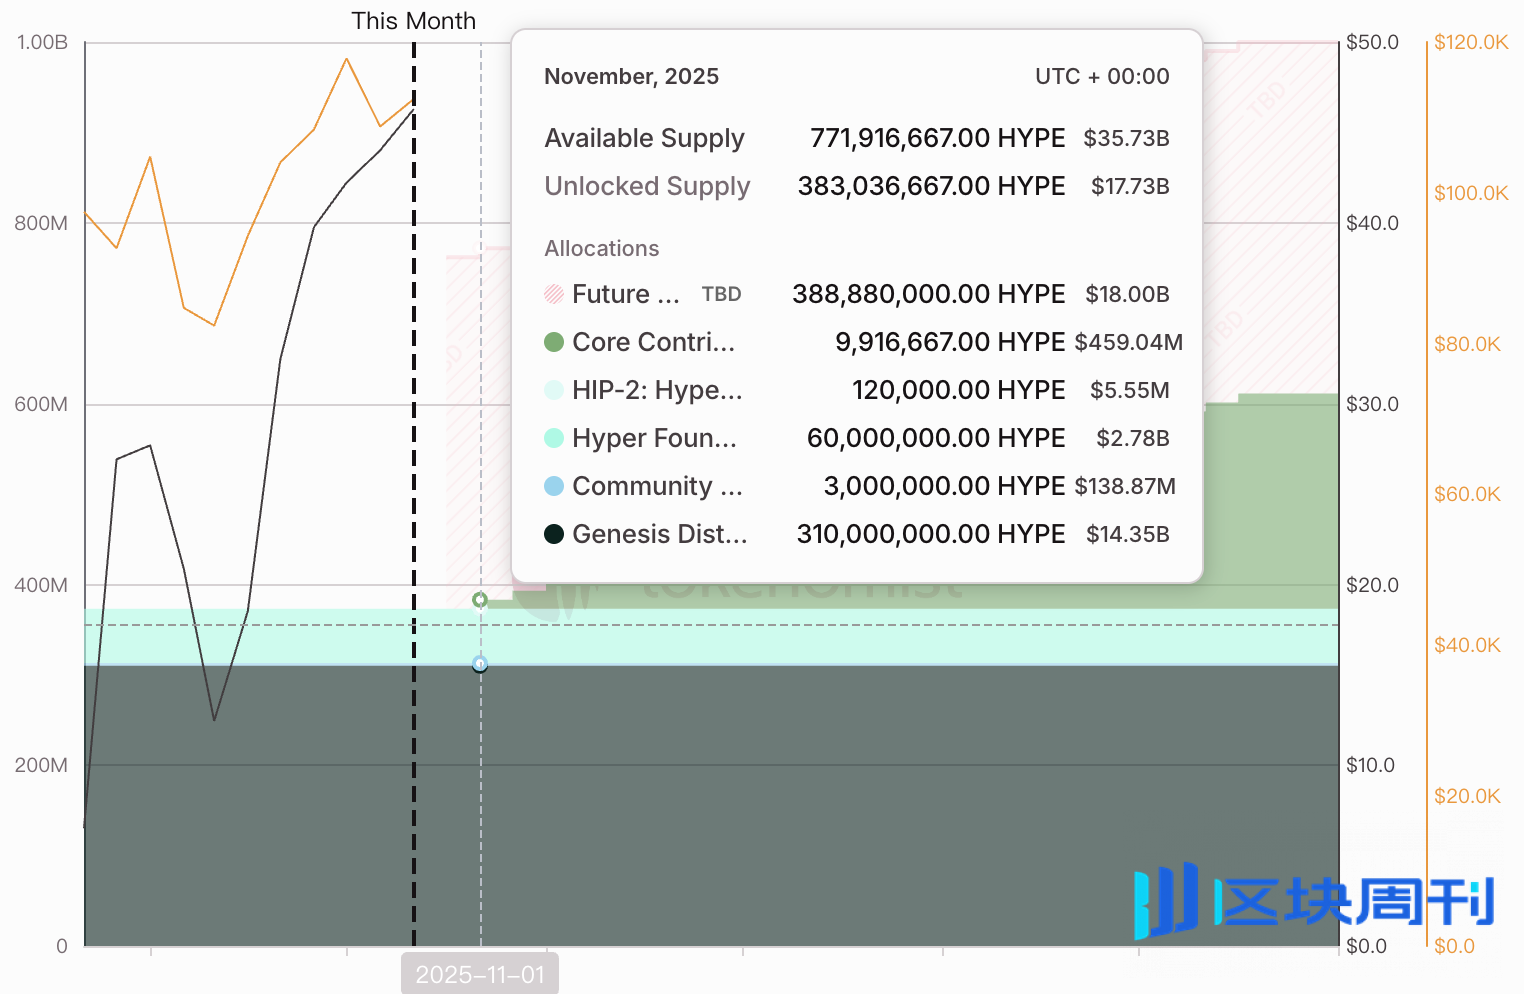Image resolution: width=1524 pixels, height=994 pixels.
Task: Click the '$5.55M' value
Action: tap(1130, 390)
